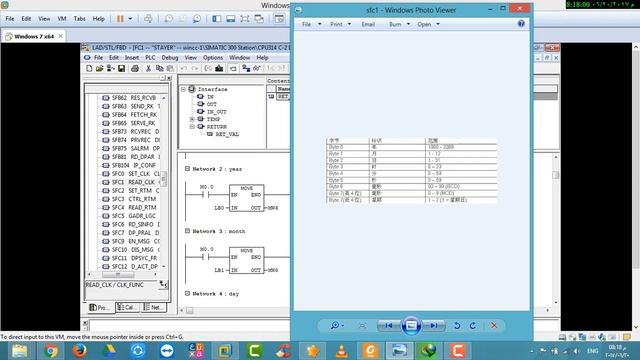Screen dimensions: 640x360
Task: Click the Cut scissors icon in LAD/STL/FBD toolbar
Action: (x=149, y=69)
